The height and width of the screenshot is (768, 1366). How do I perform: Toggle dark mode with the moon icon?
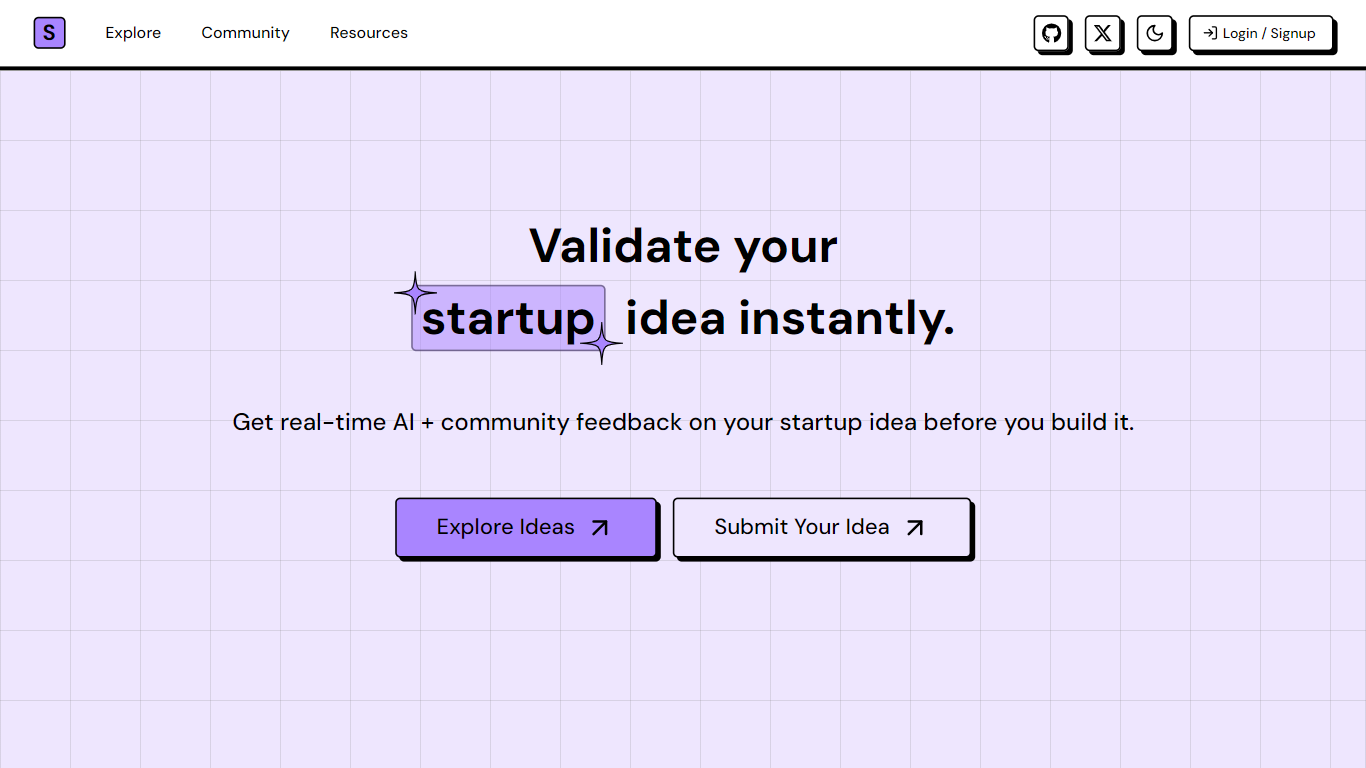tap(1154, 33)
